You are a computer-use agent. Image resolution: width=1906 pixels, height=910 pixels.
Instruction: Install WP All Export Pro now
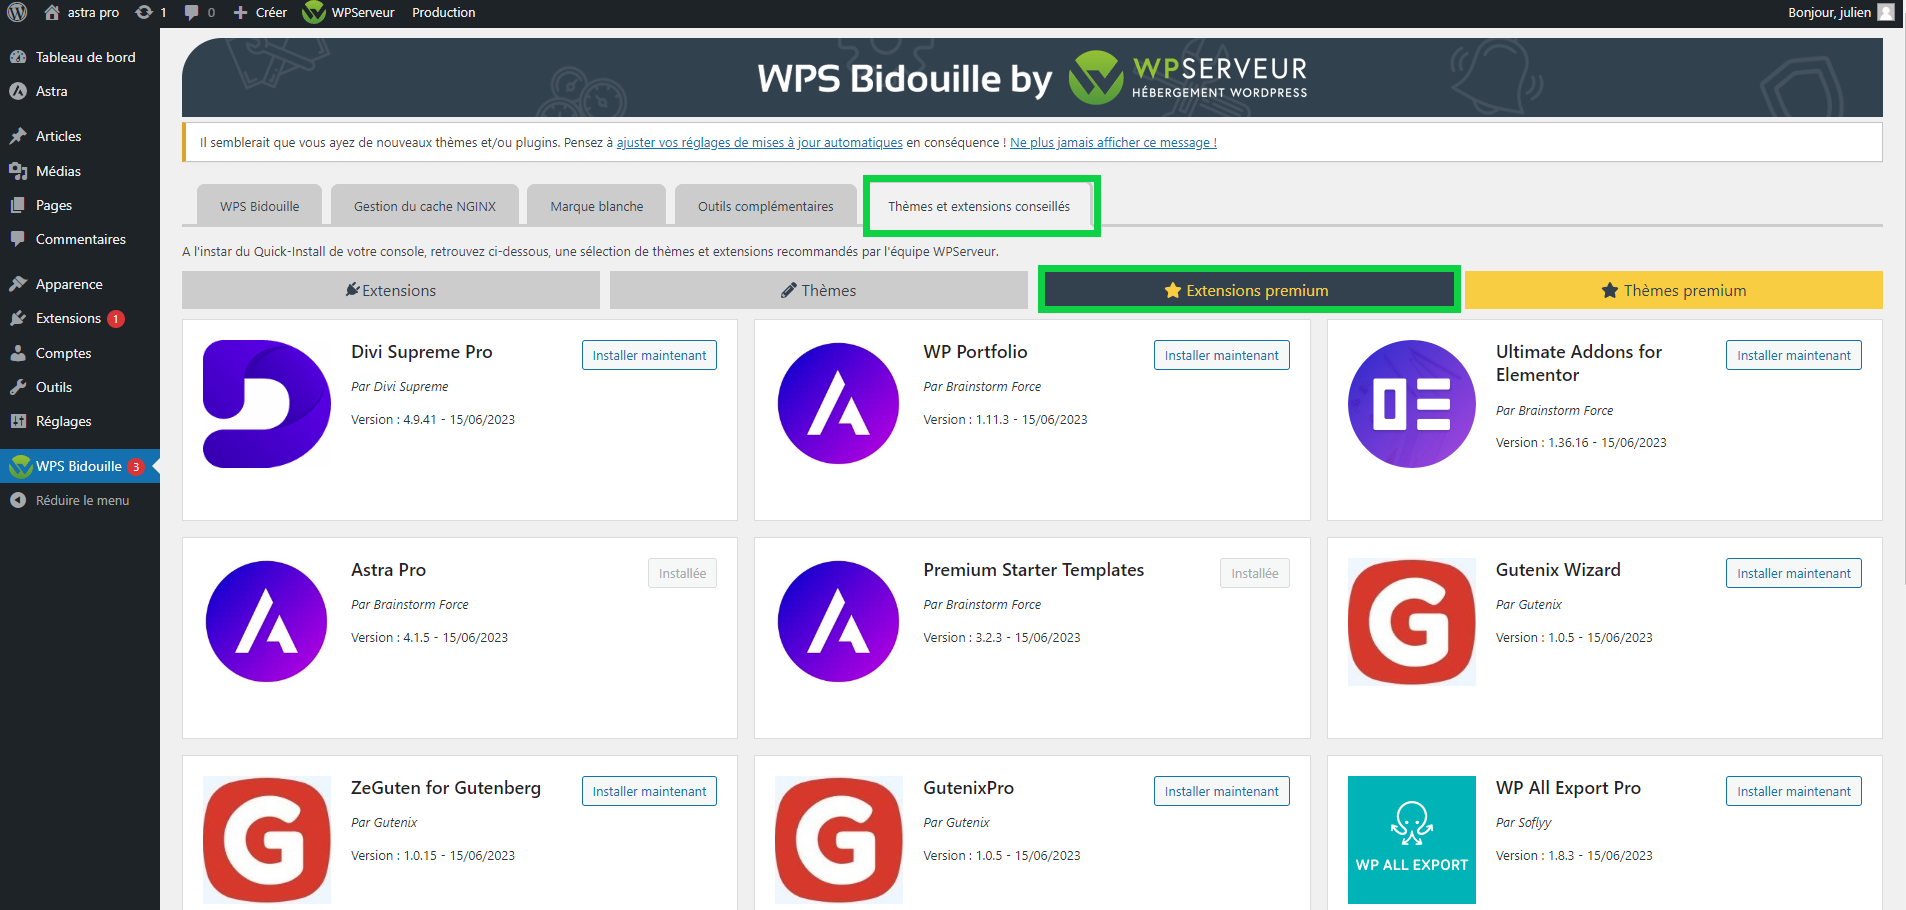pyautogui.click(x=1794, y=791)
